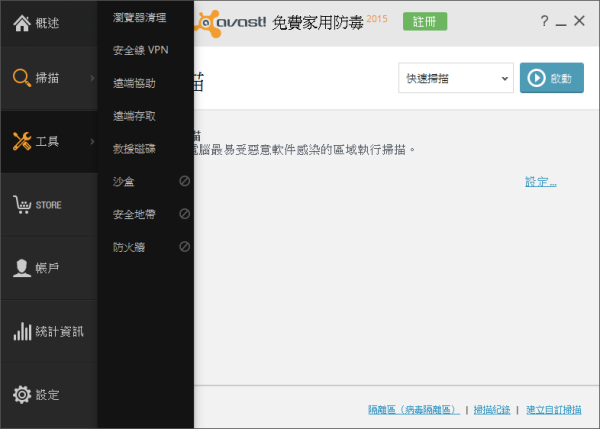The height and width of the screenshot is (429, 600).
Task: Open the STORE shopping cart icon
Action: (x=22, y=204)
